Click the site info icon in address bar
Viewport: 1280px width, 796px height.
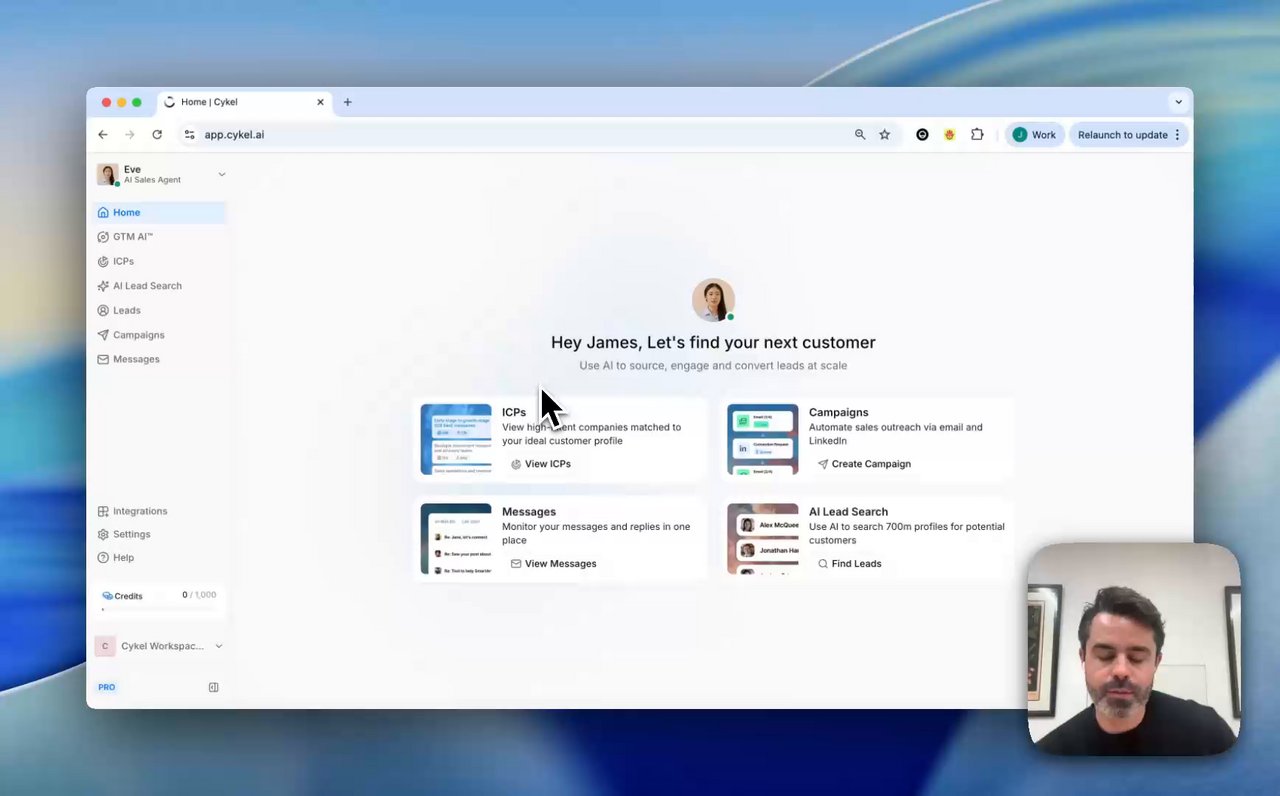[189, 135]
